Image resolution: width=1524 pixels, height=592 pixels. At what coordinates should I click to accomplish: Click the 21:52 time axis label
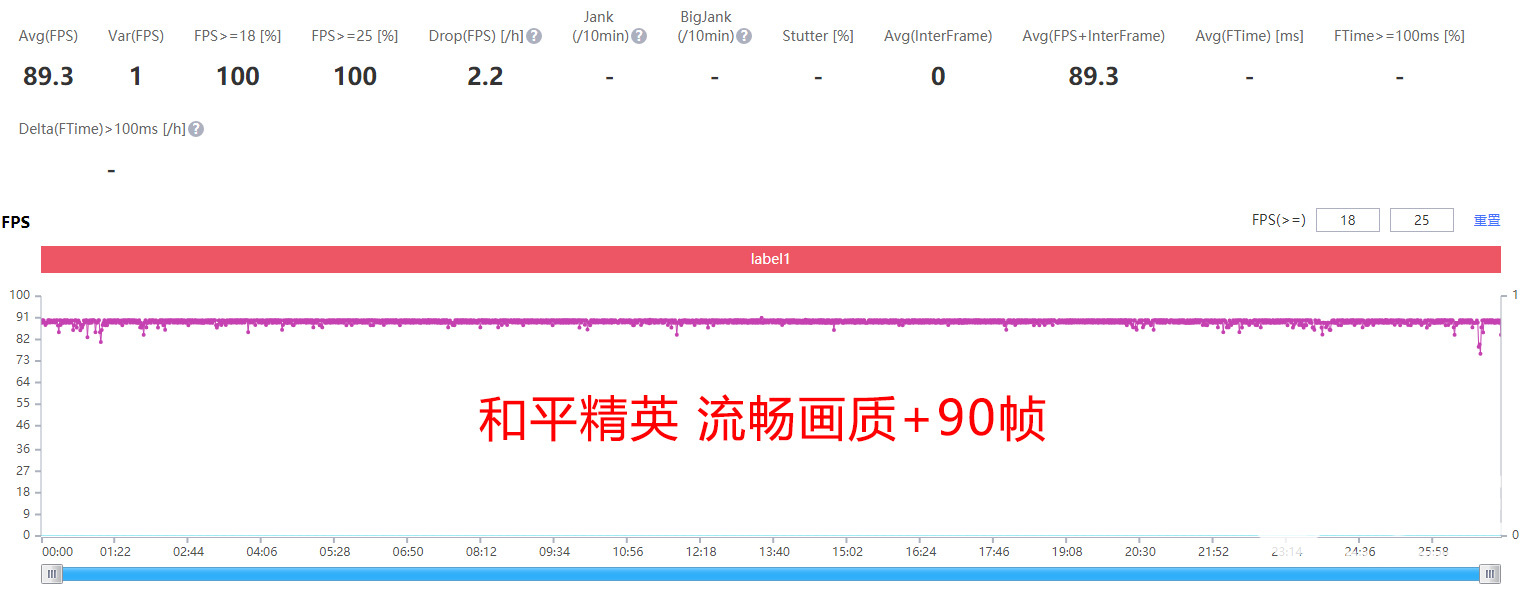1213,552
